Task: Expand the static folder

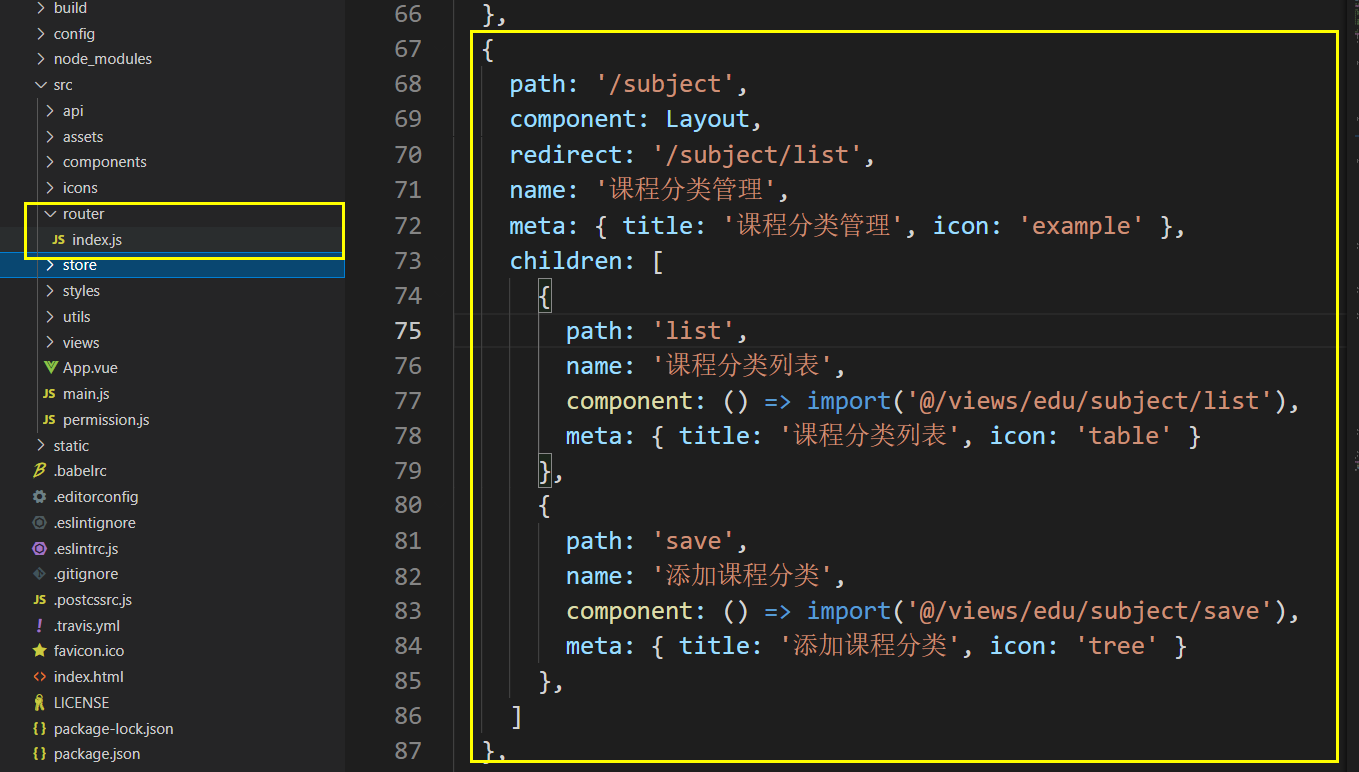Action: [x=40, y=446]
